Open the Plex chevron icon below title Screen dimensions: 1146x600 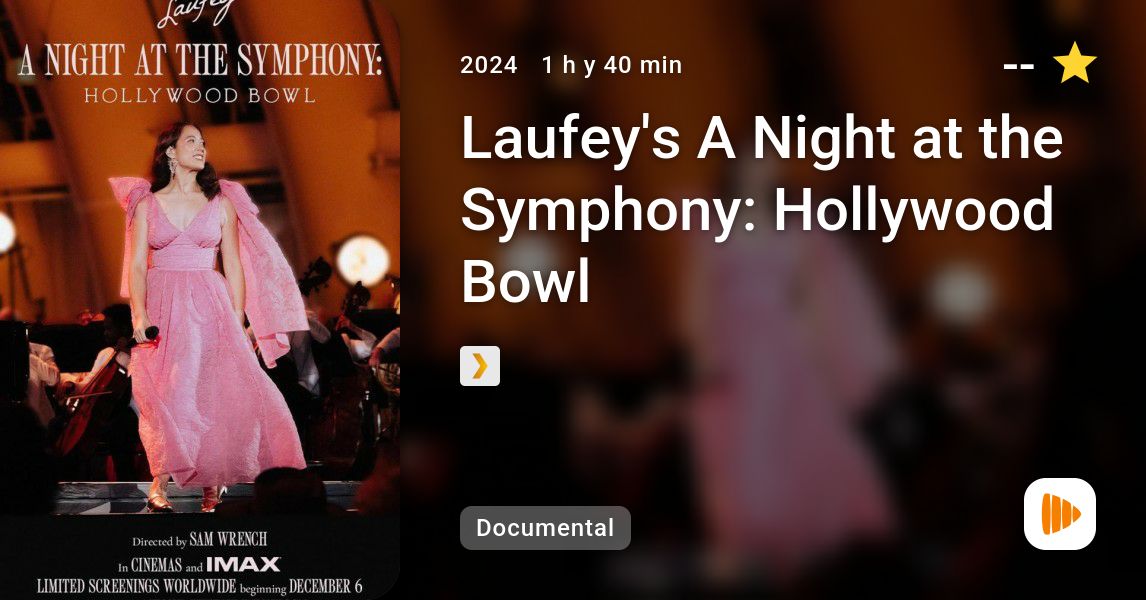click(x=479, y=365)
